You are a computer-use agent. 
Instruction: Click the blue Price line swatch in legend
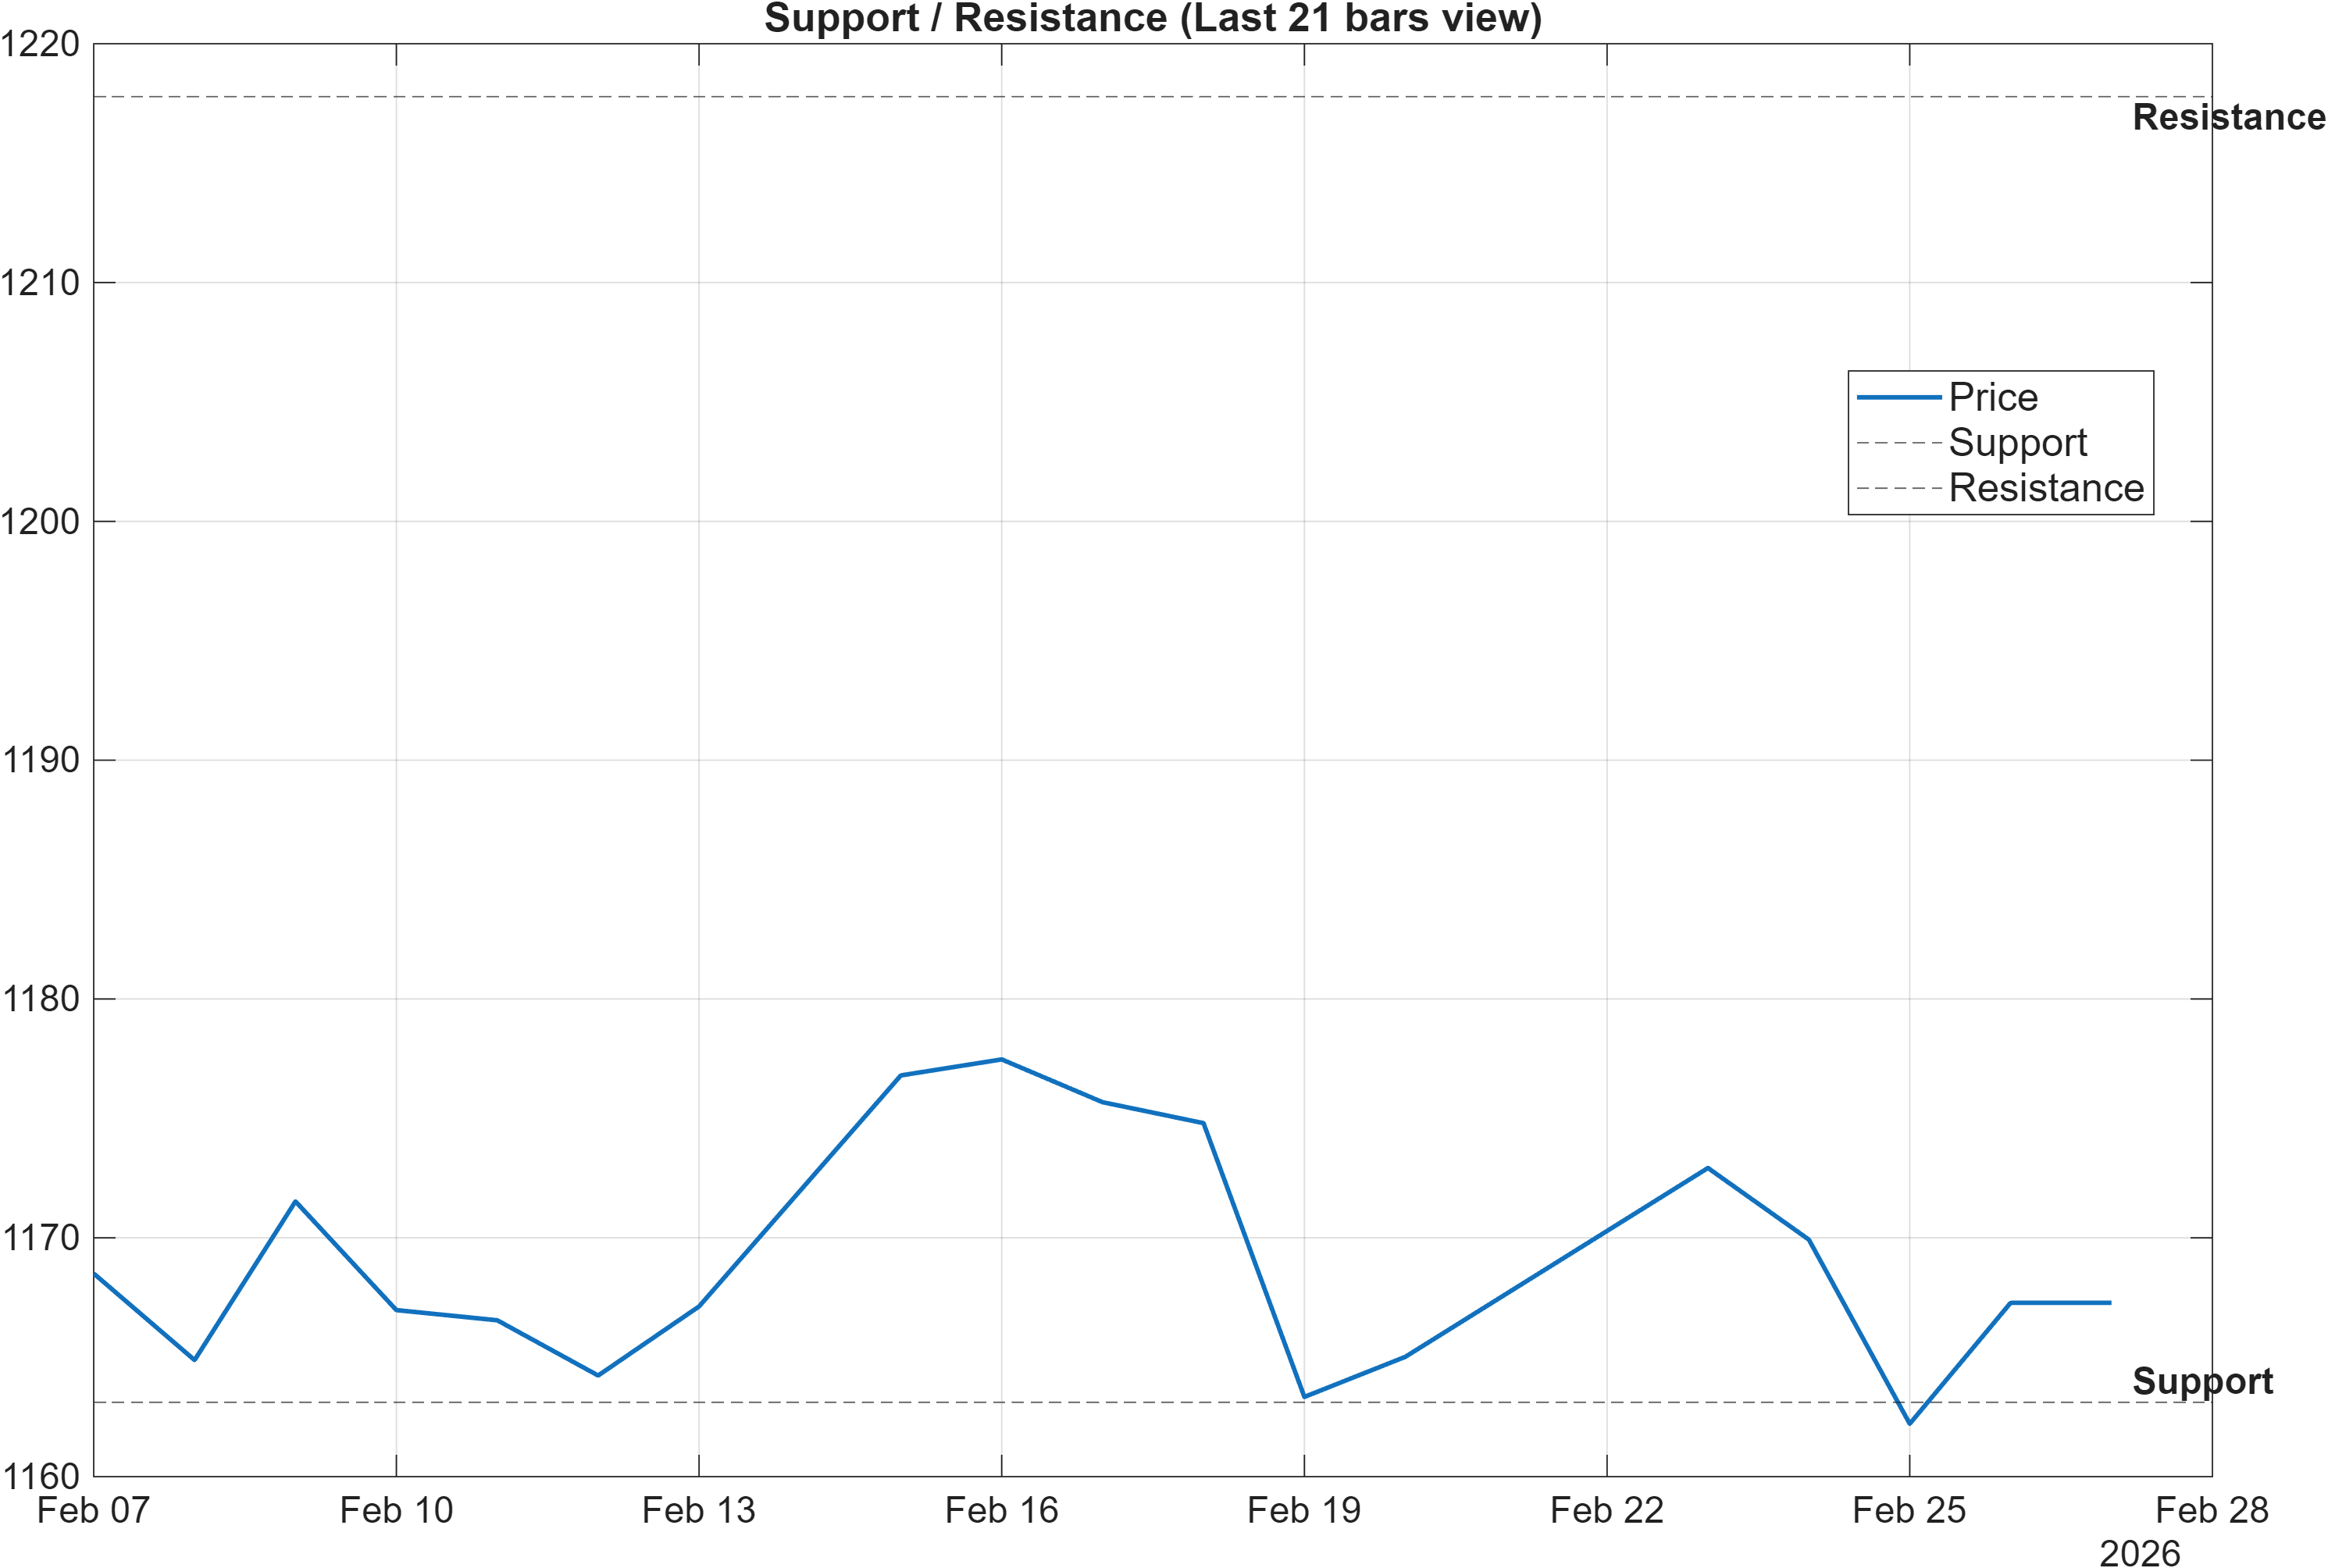click(1898, 397)
